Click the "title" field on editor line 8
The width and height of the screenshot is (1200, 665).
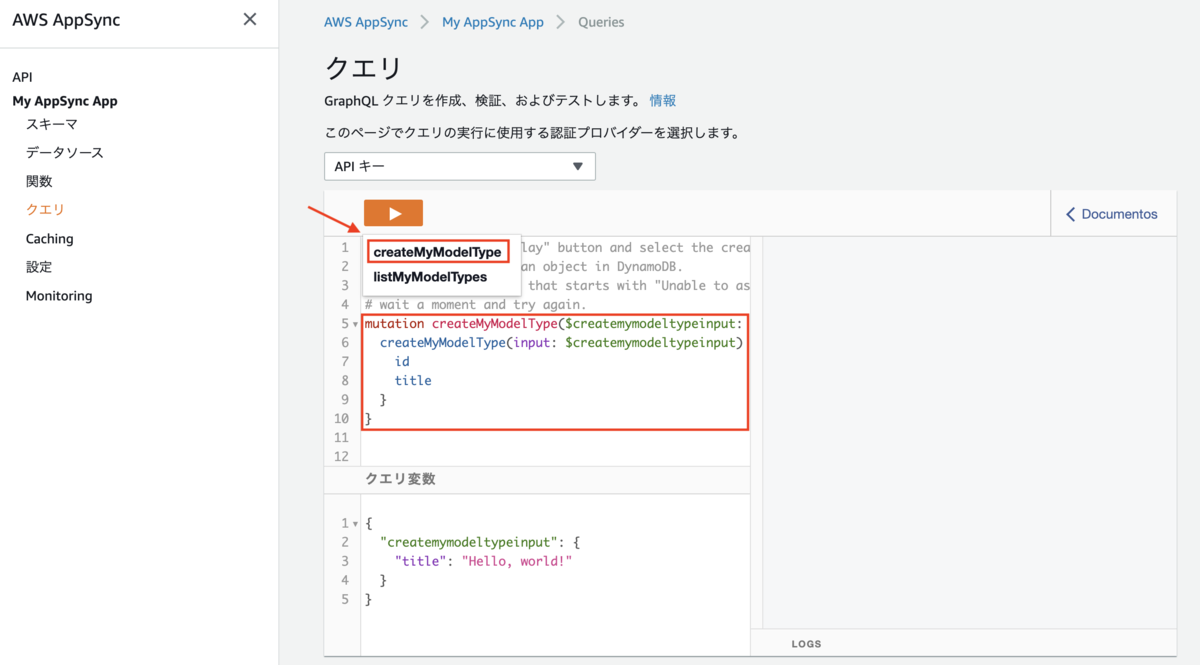pos(413,380)
